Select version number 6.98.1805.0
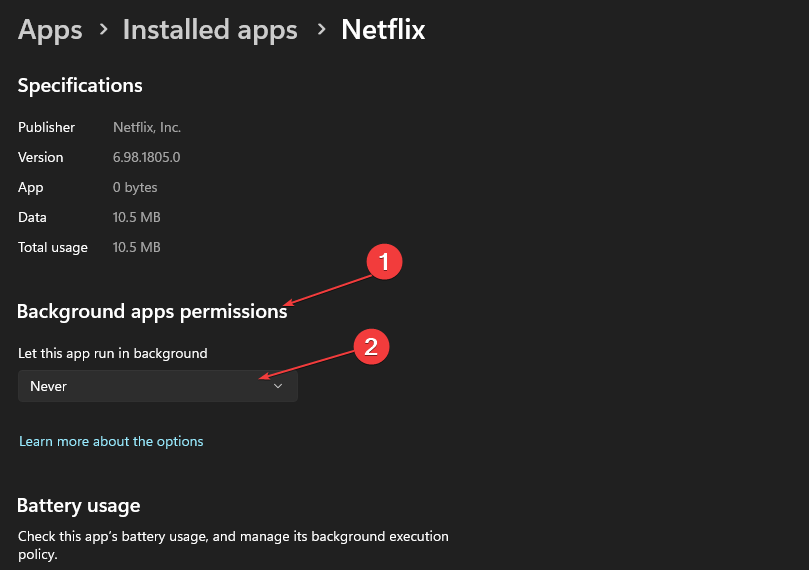Screen dimensions: 809x570 [147, 157]
